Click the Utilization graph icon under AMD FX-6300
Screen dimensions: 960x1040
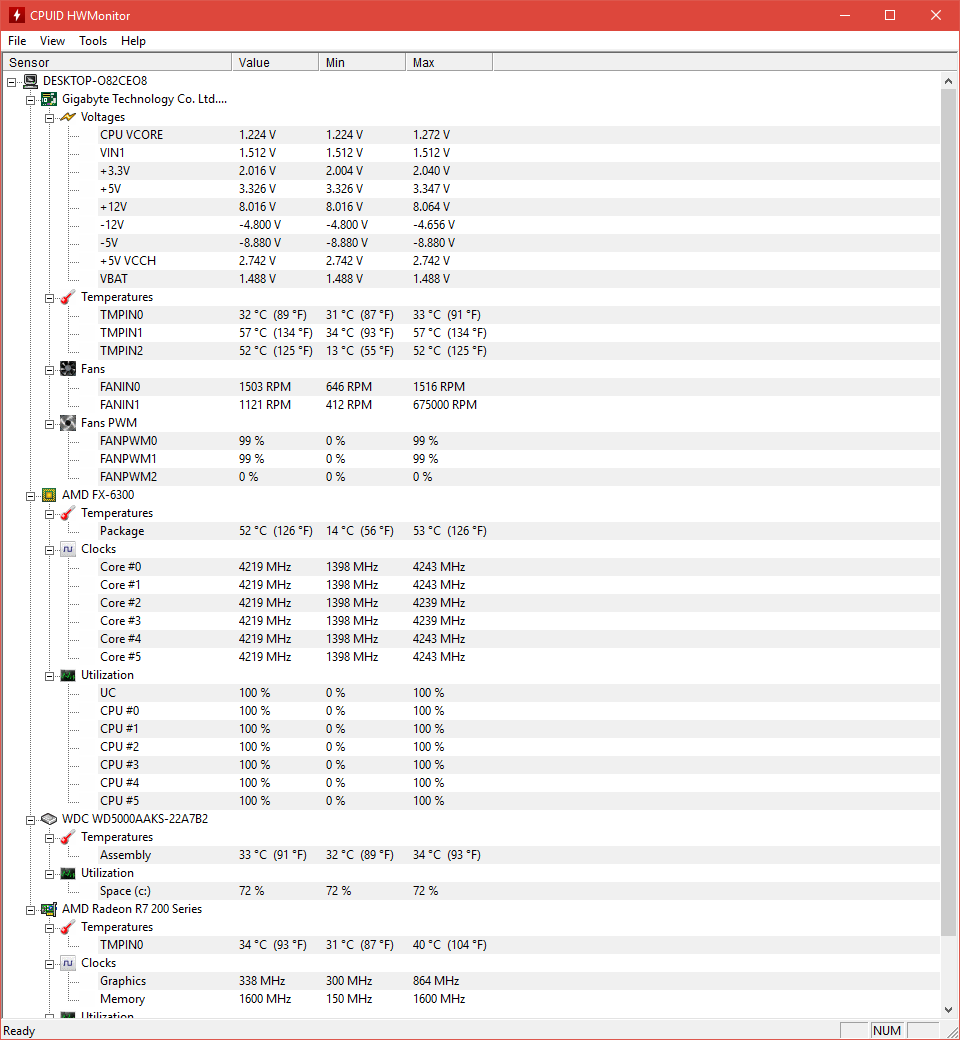(68, 675)
